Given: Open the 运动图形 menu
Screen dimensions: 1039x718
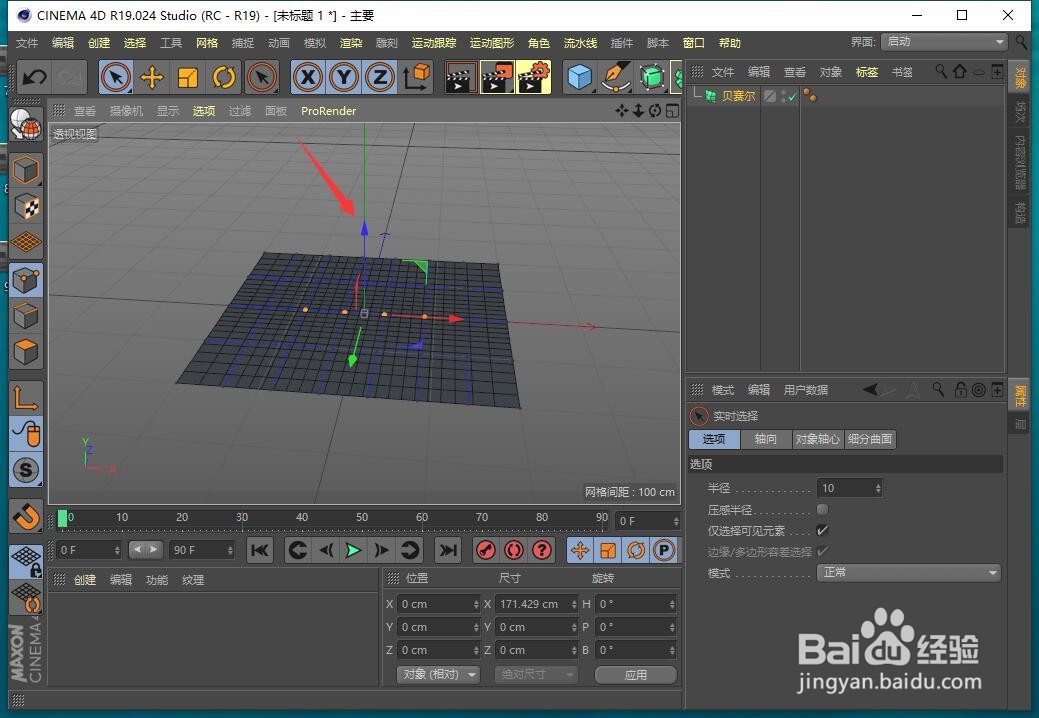Looking at the screenshot, I should pyautogui.click(x=492, y=43).
